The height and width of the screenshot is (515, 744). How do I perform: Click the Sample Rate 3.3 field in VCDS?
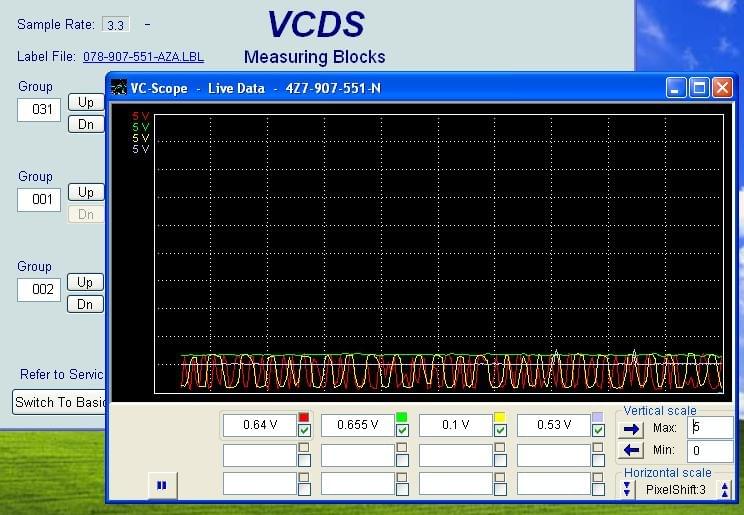click(116, 25)
